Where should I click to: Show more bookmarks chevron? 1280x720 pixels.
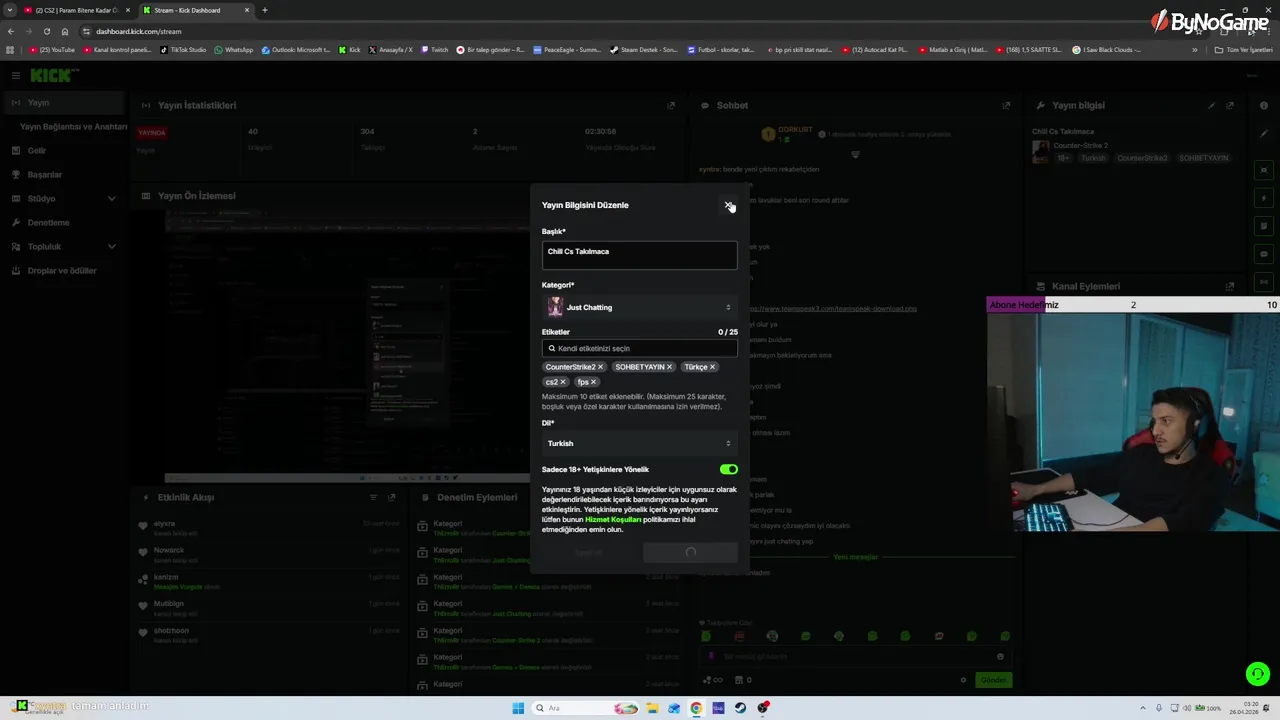[1194, 50]
